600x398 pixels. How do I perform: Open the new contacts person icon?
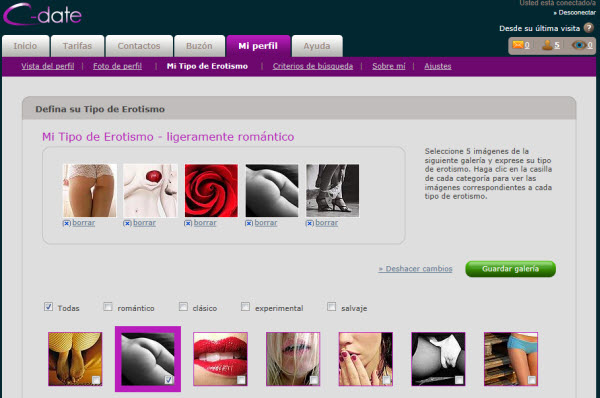[548, 45]
